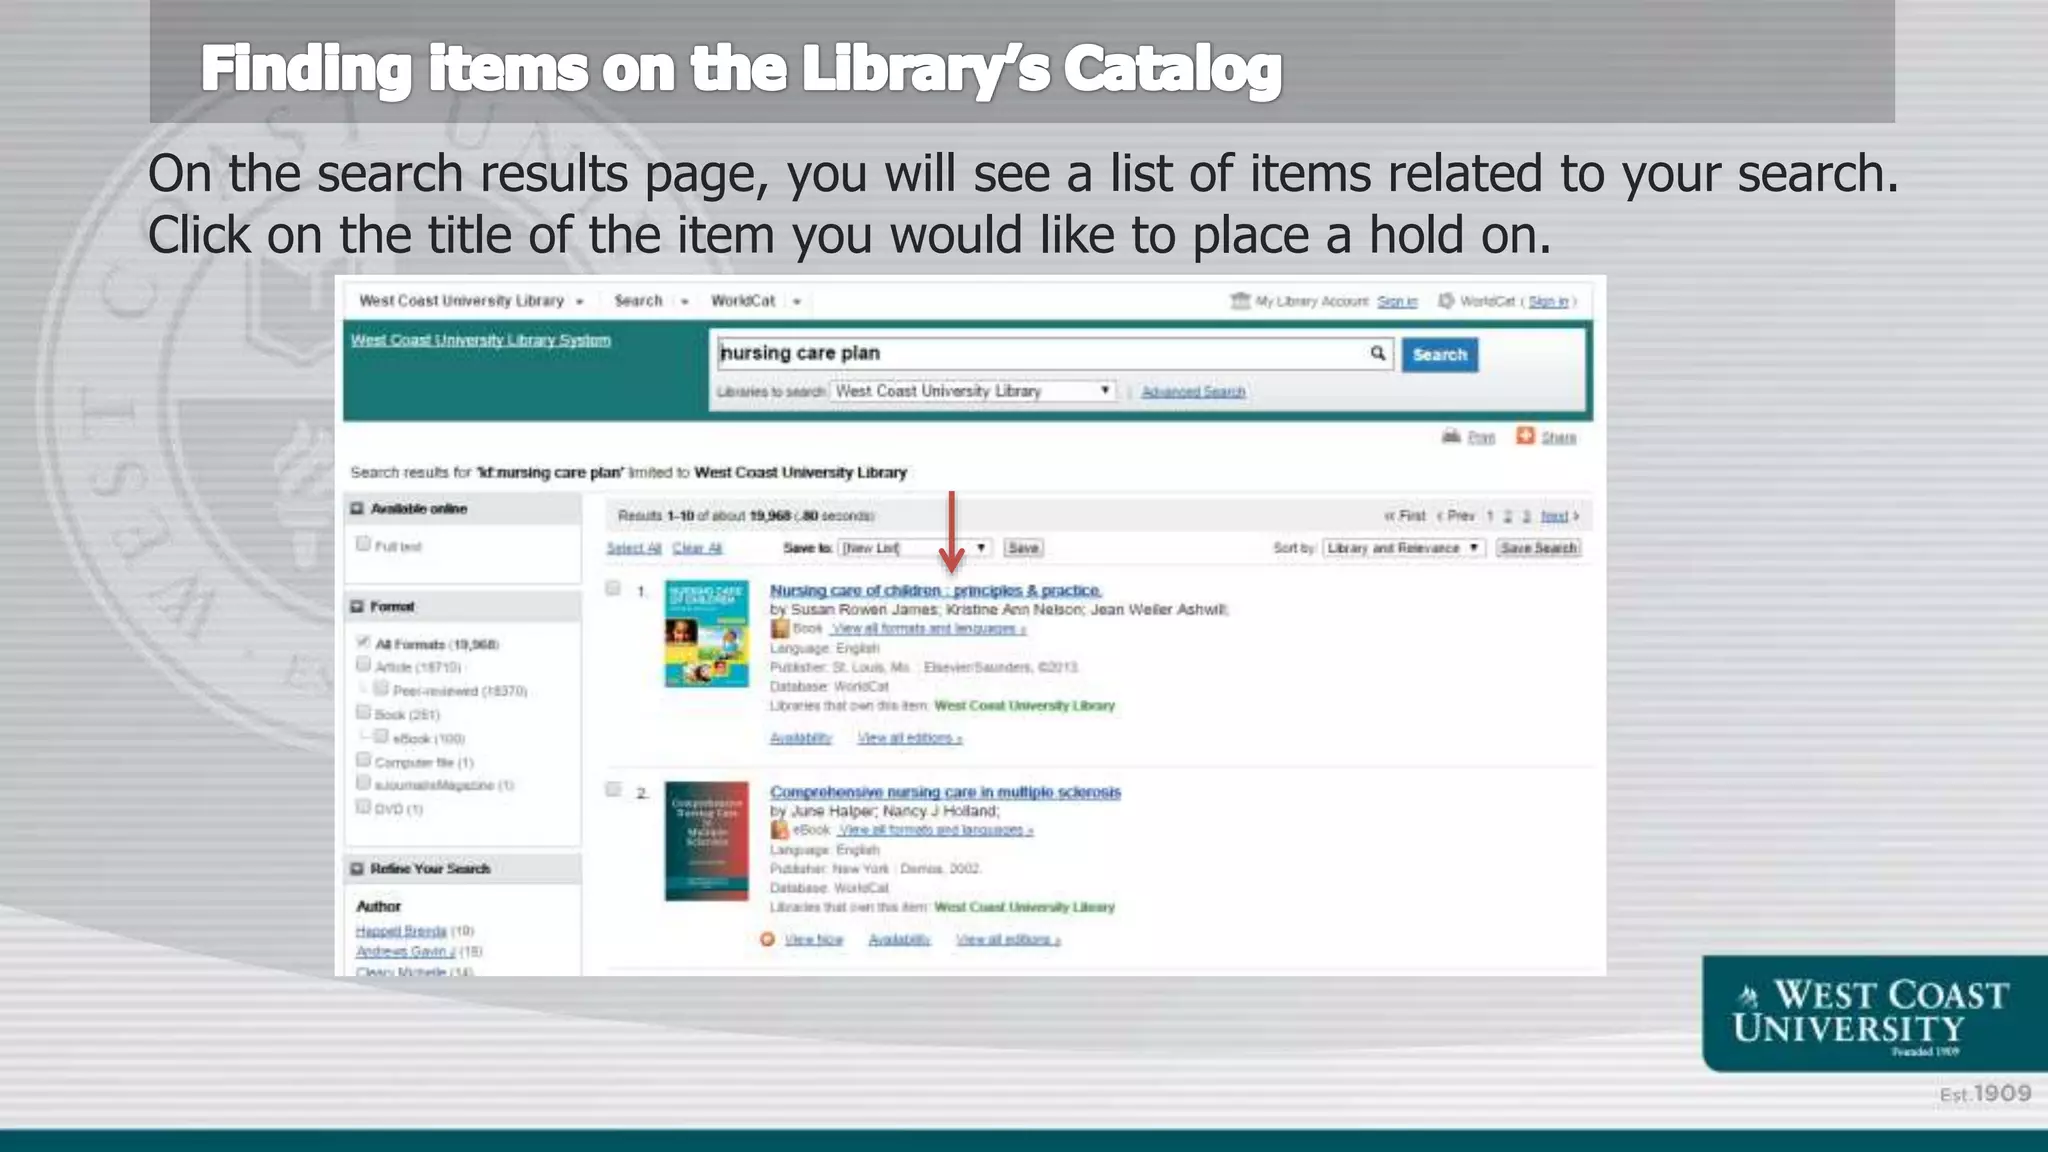Enable the Full text checkbox
Viewport: 2048px width, 1152px height.
(x=363, y=544)
